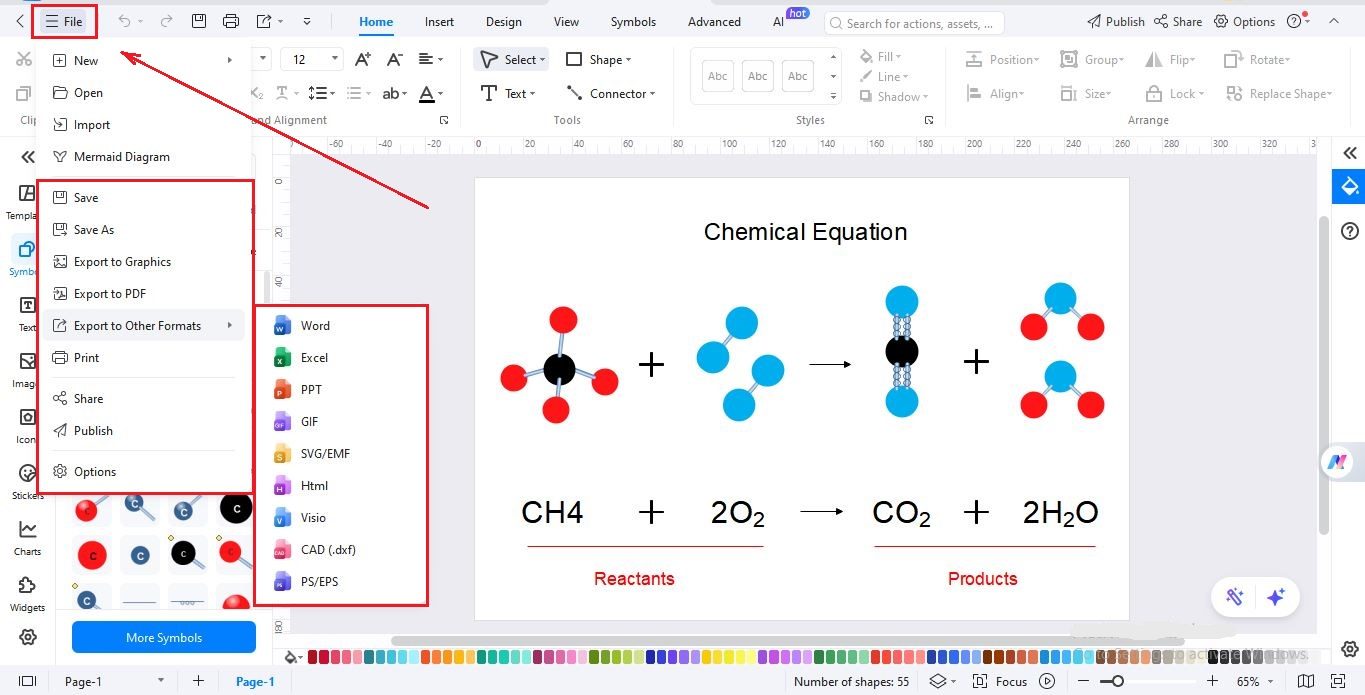Expand the Export to Other Formats submenu
1365x695 pixels.
pyautogui.click(x=138, y=325)
